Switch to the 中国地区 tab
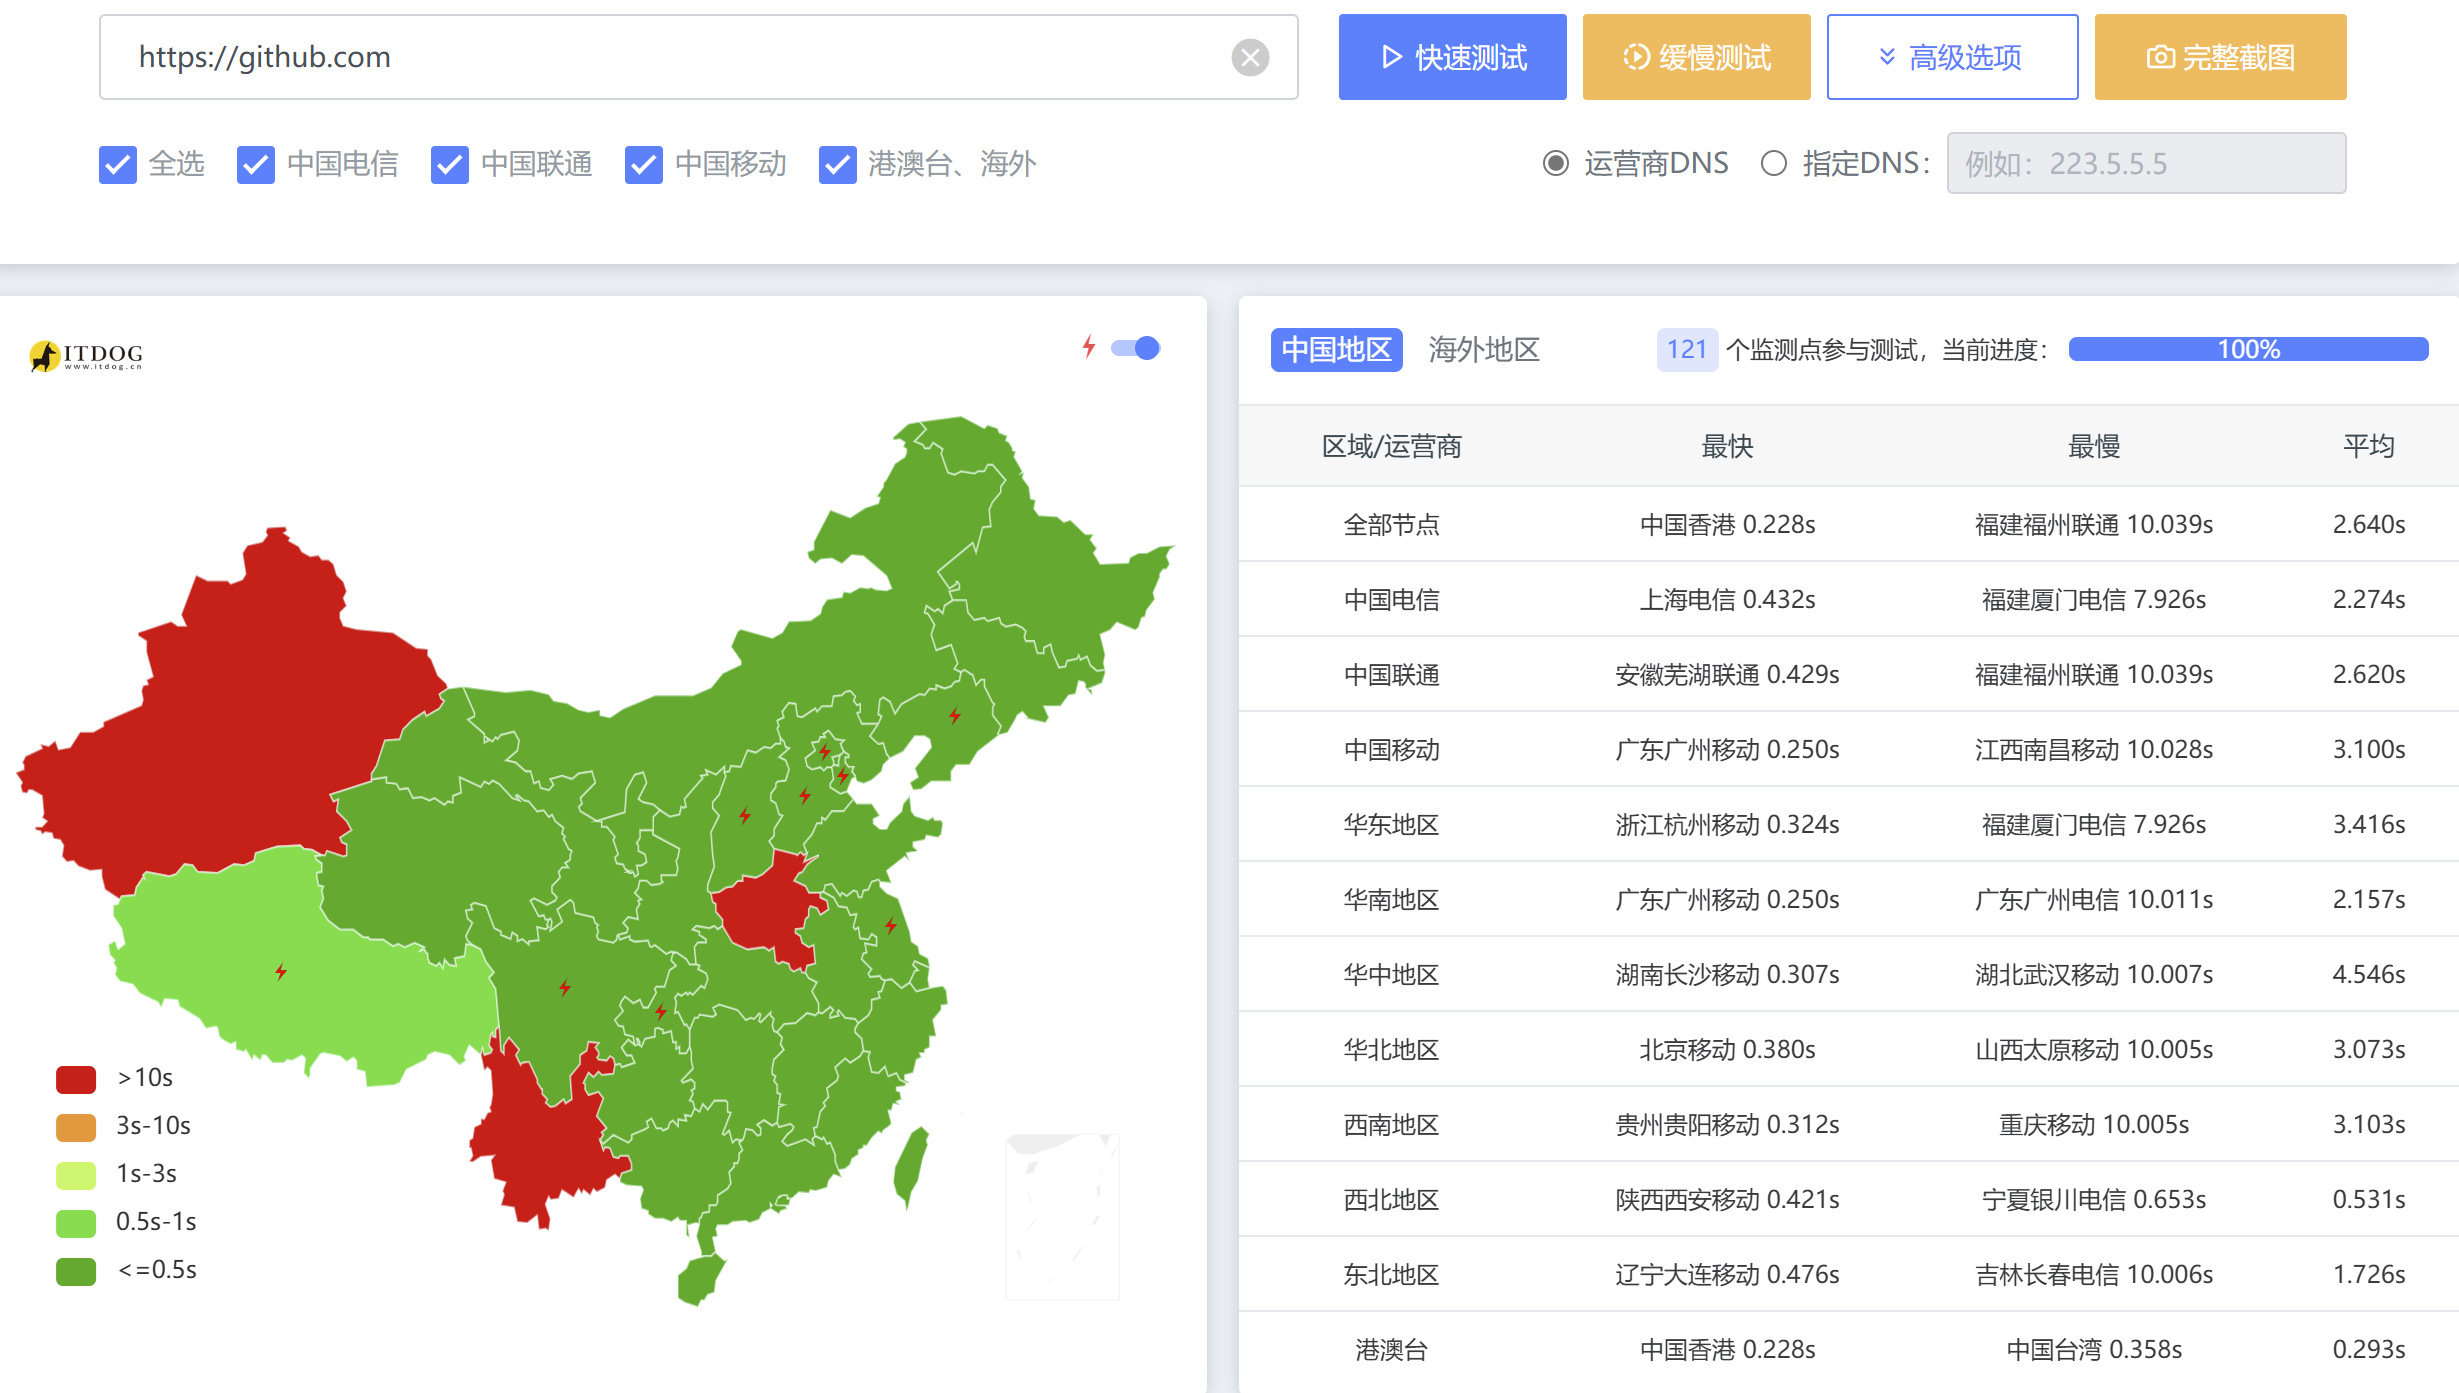 [x=1336, y=350]
